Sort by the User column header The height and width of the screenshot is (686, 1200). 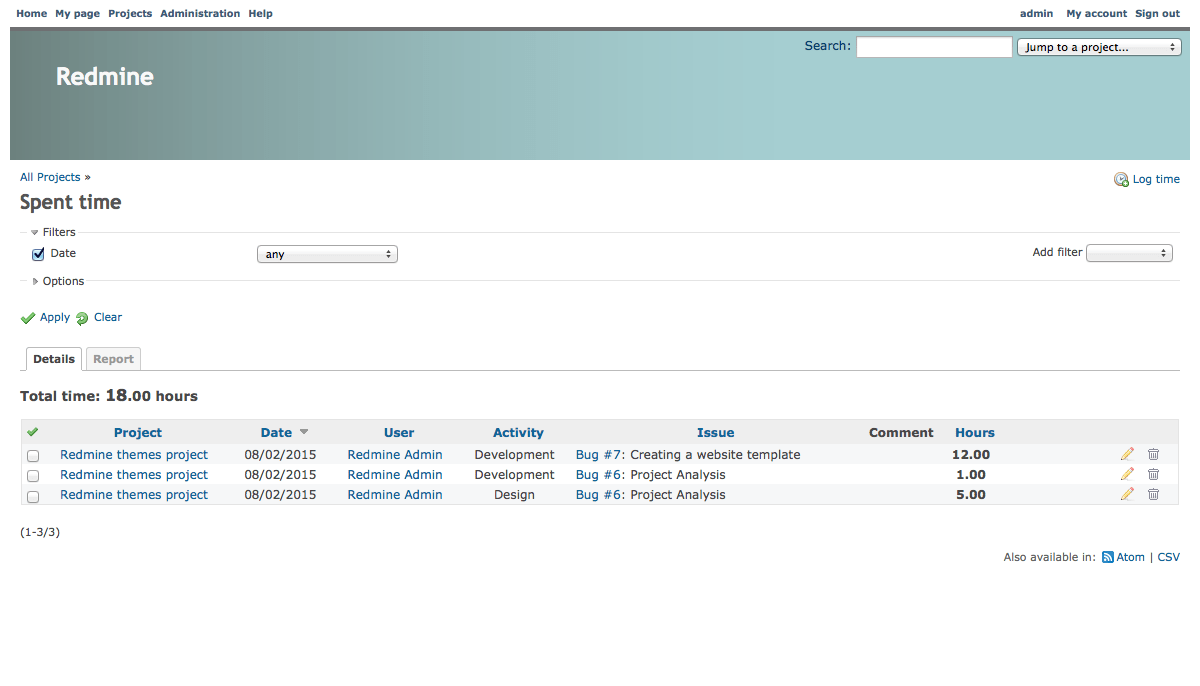(399, 433)
